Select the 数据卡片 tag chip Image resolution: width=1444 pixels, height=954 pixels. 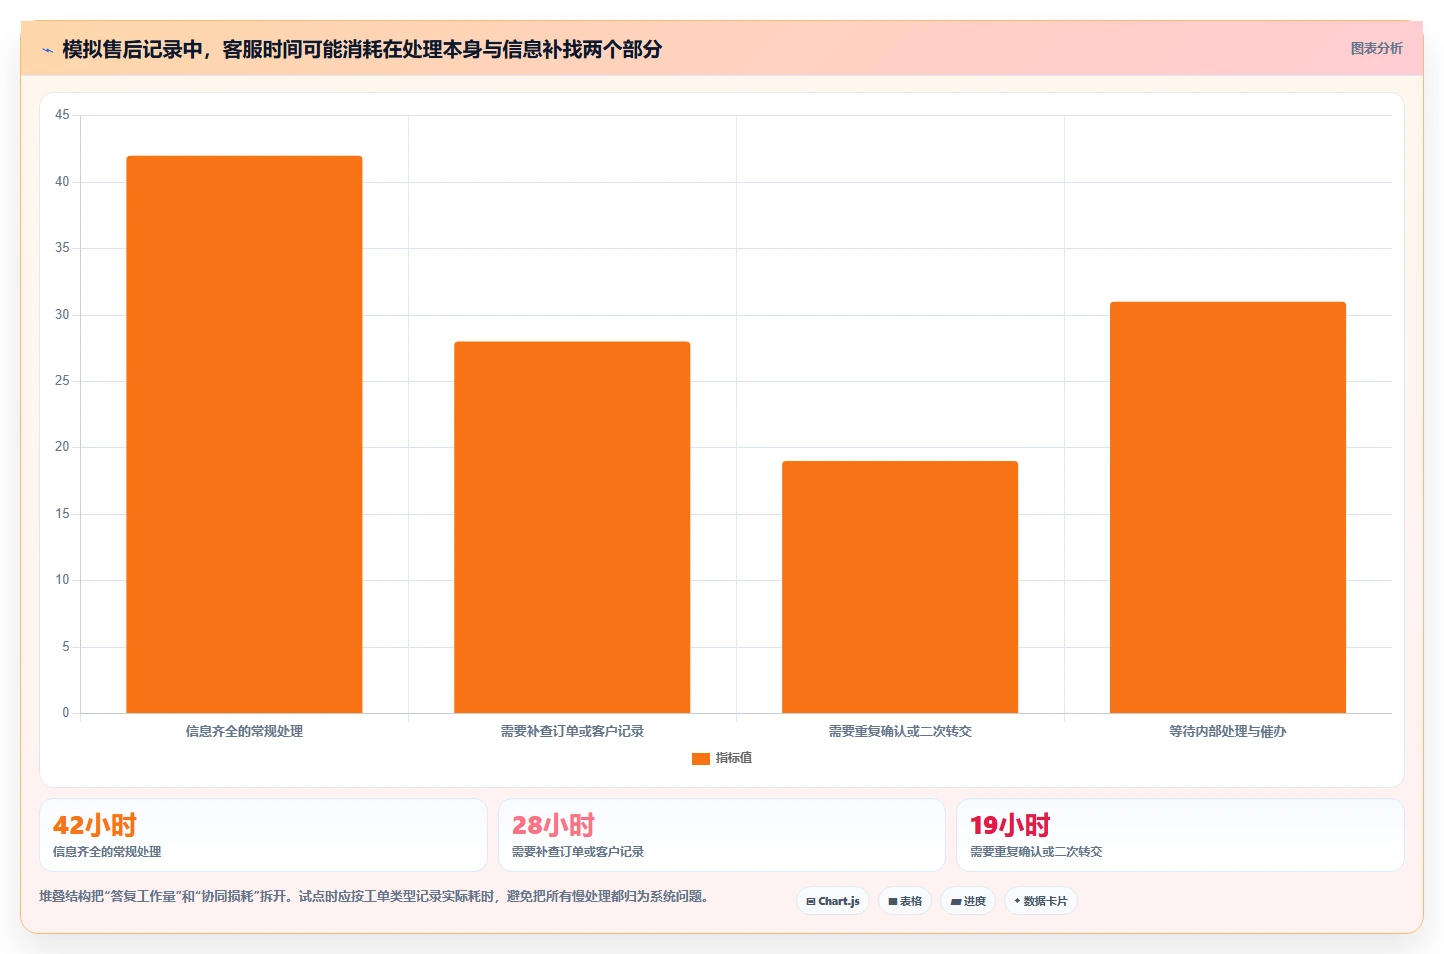click(x=1040, y=901)
